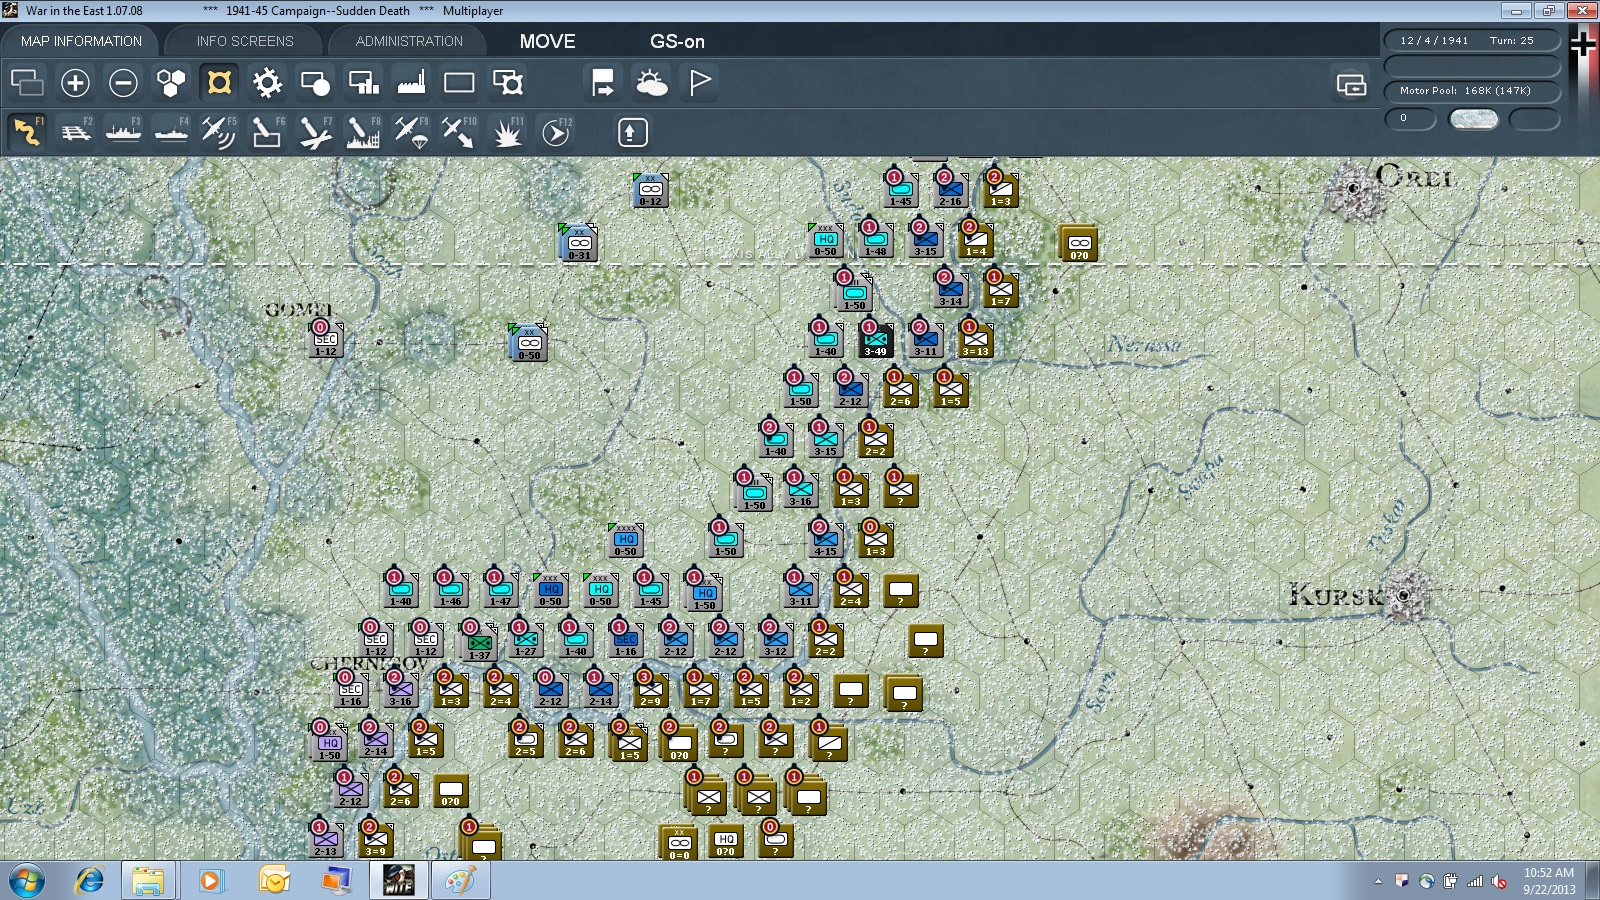Toggle the factory display icon
The height and width of the screenshot is (900, 1600).
[x=411, y=82]
